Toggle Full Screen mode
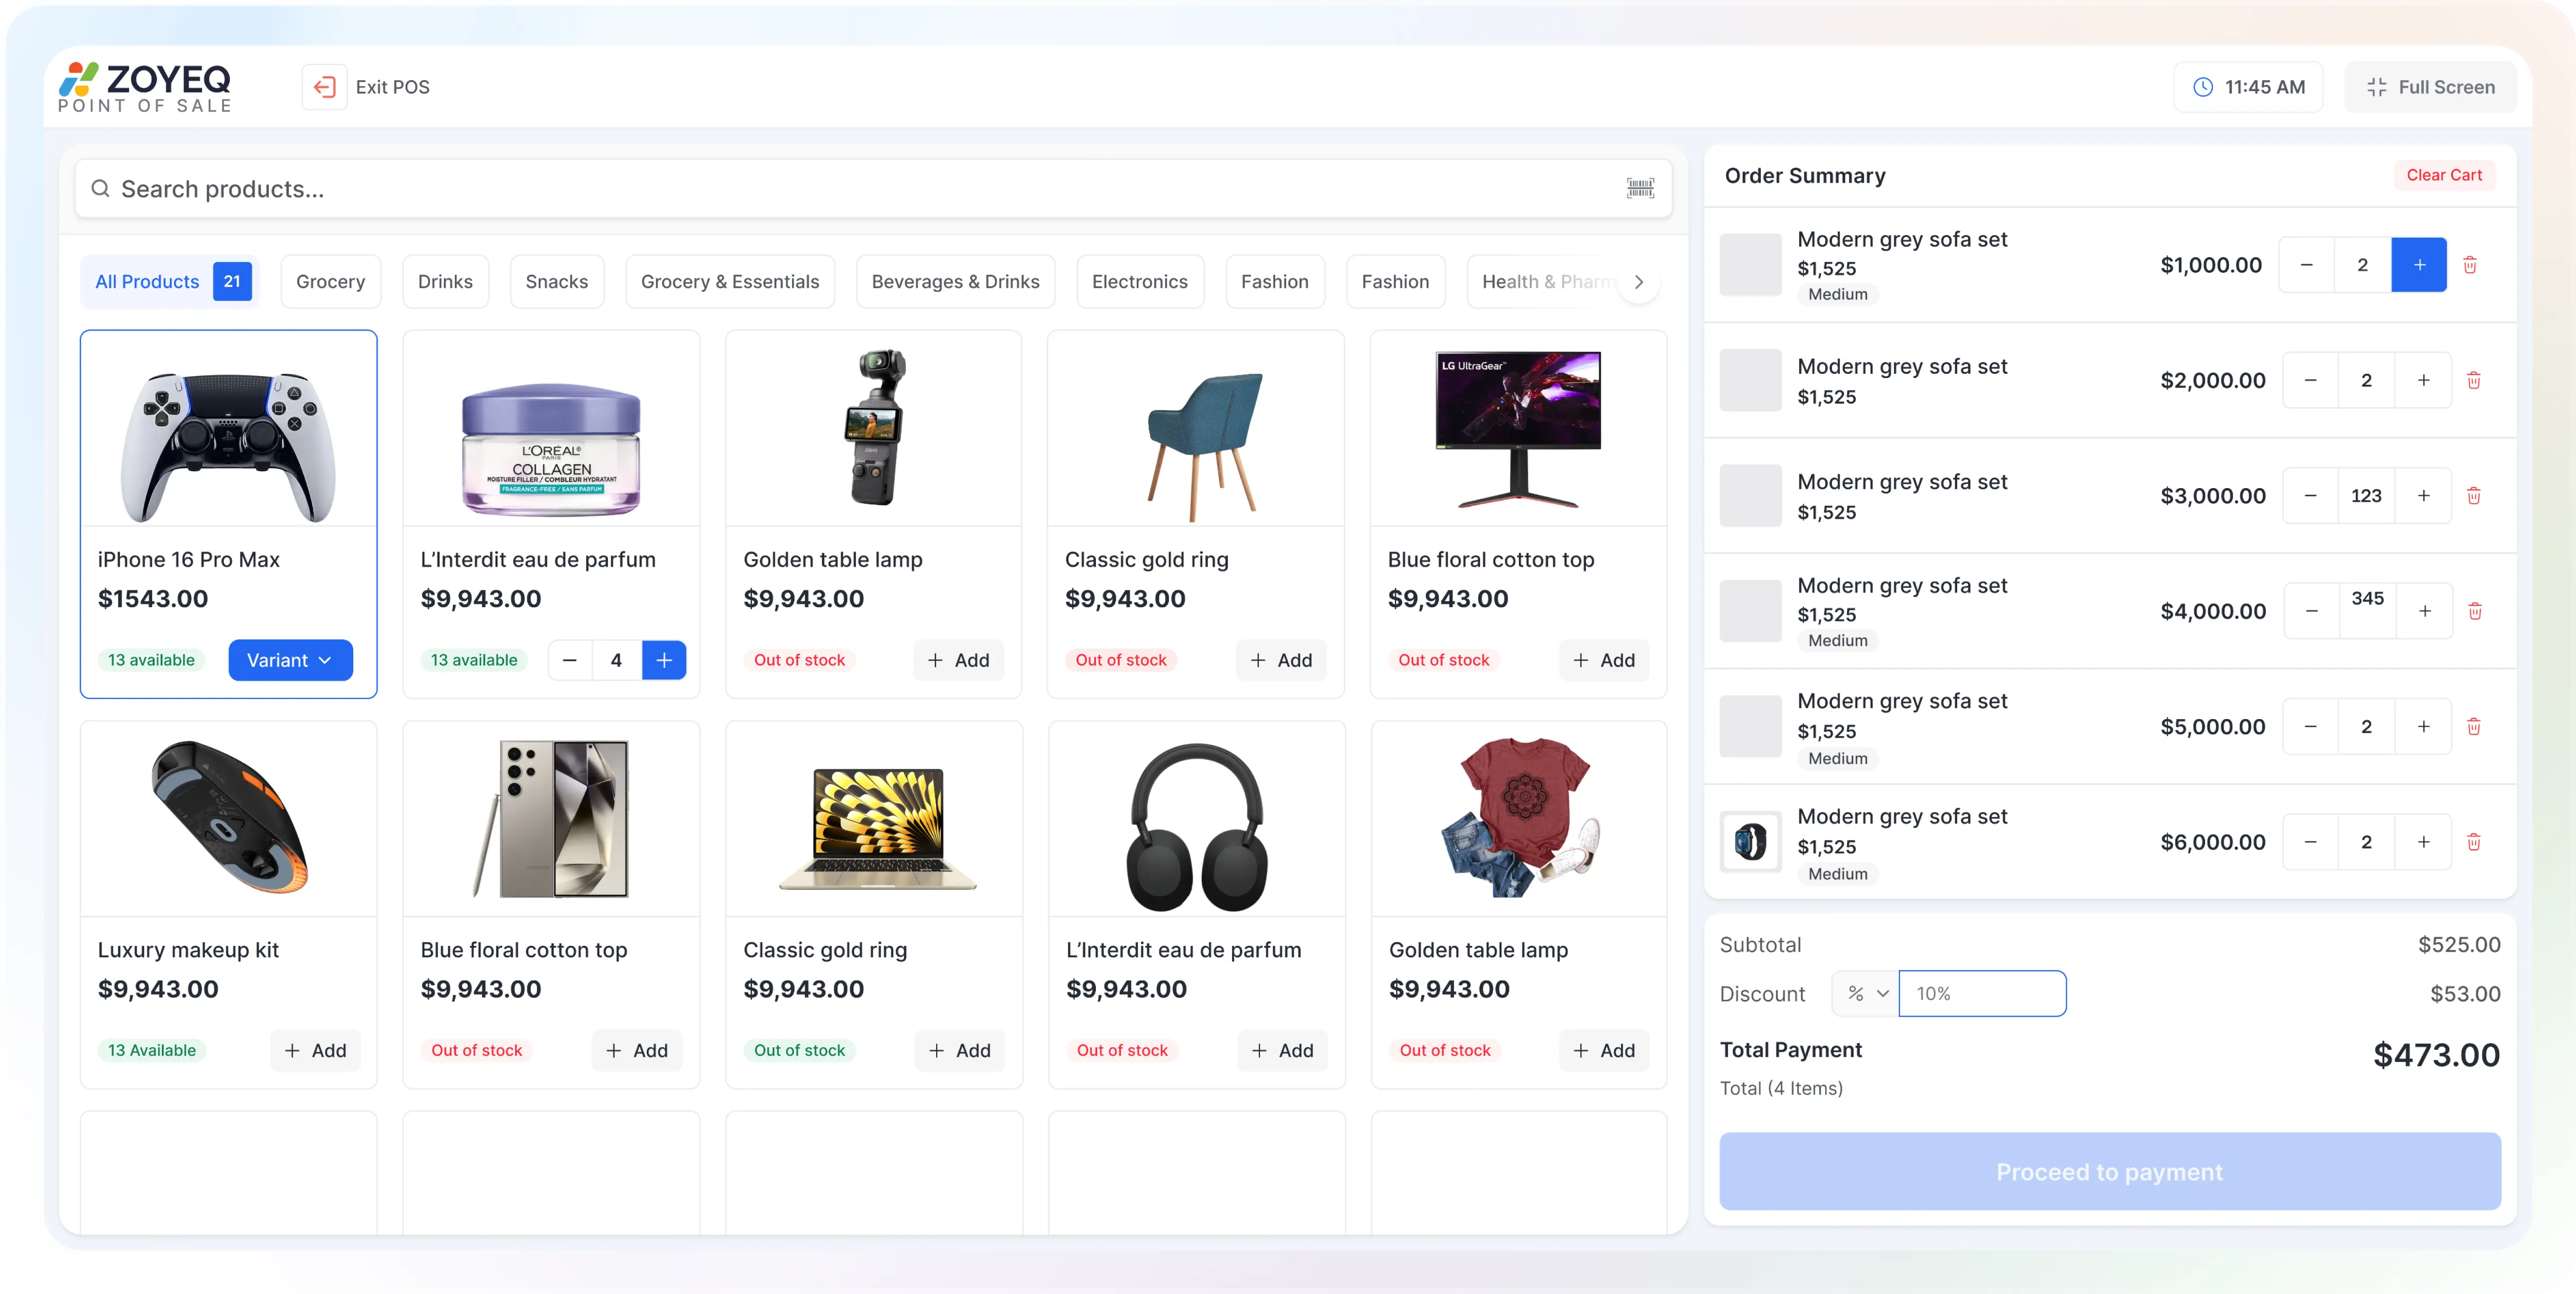Image resolution: width=2576 pixels, height=1294 pixels. (x=2430, y=87)
